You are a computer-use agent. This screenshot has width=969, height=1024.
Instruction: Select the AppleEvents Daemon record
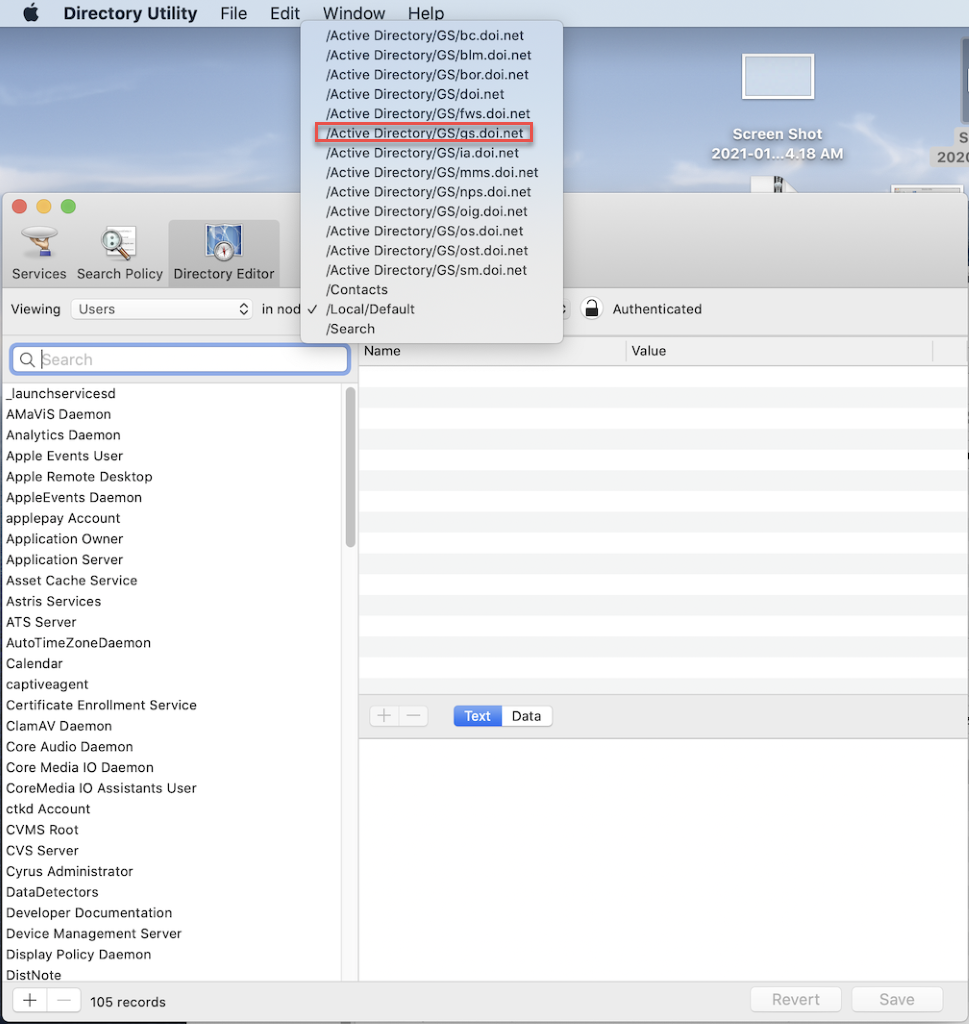pos(172,498)
